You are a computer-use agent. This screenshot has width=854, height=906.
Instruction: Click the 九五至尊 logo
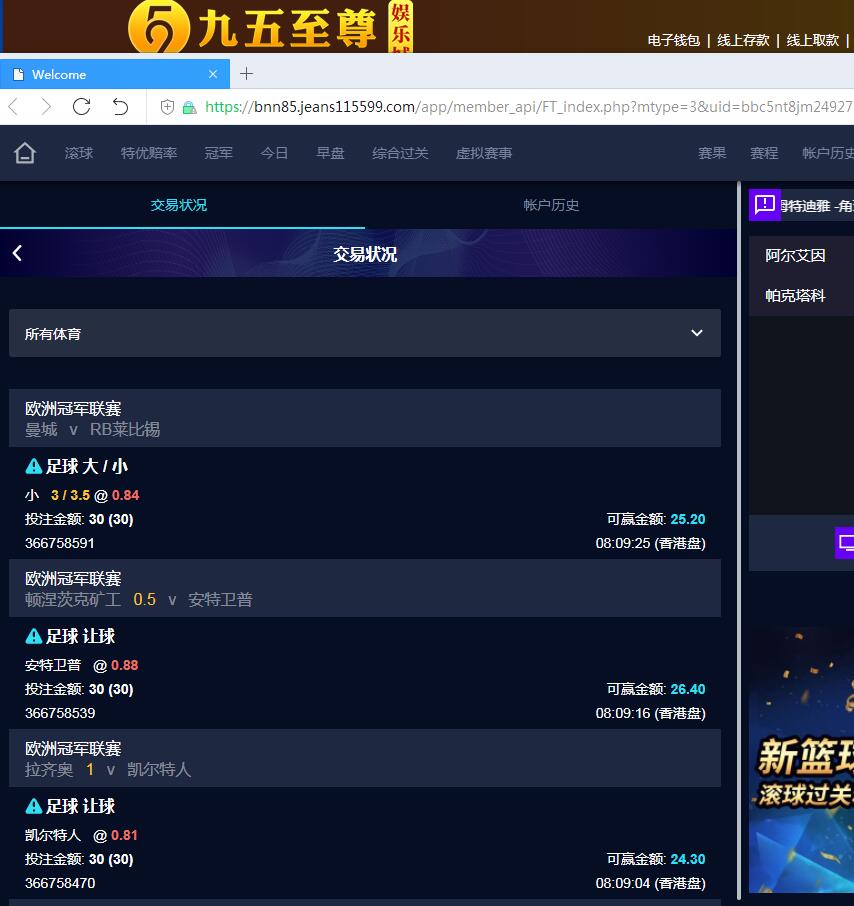270,27
